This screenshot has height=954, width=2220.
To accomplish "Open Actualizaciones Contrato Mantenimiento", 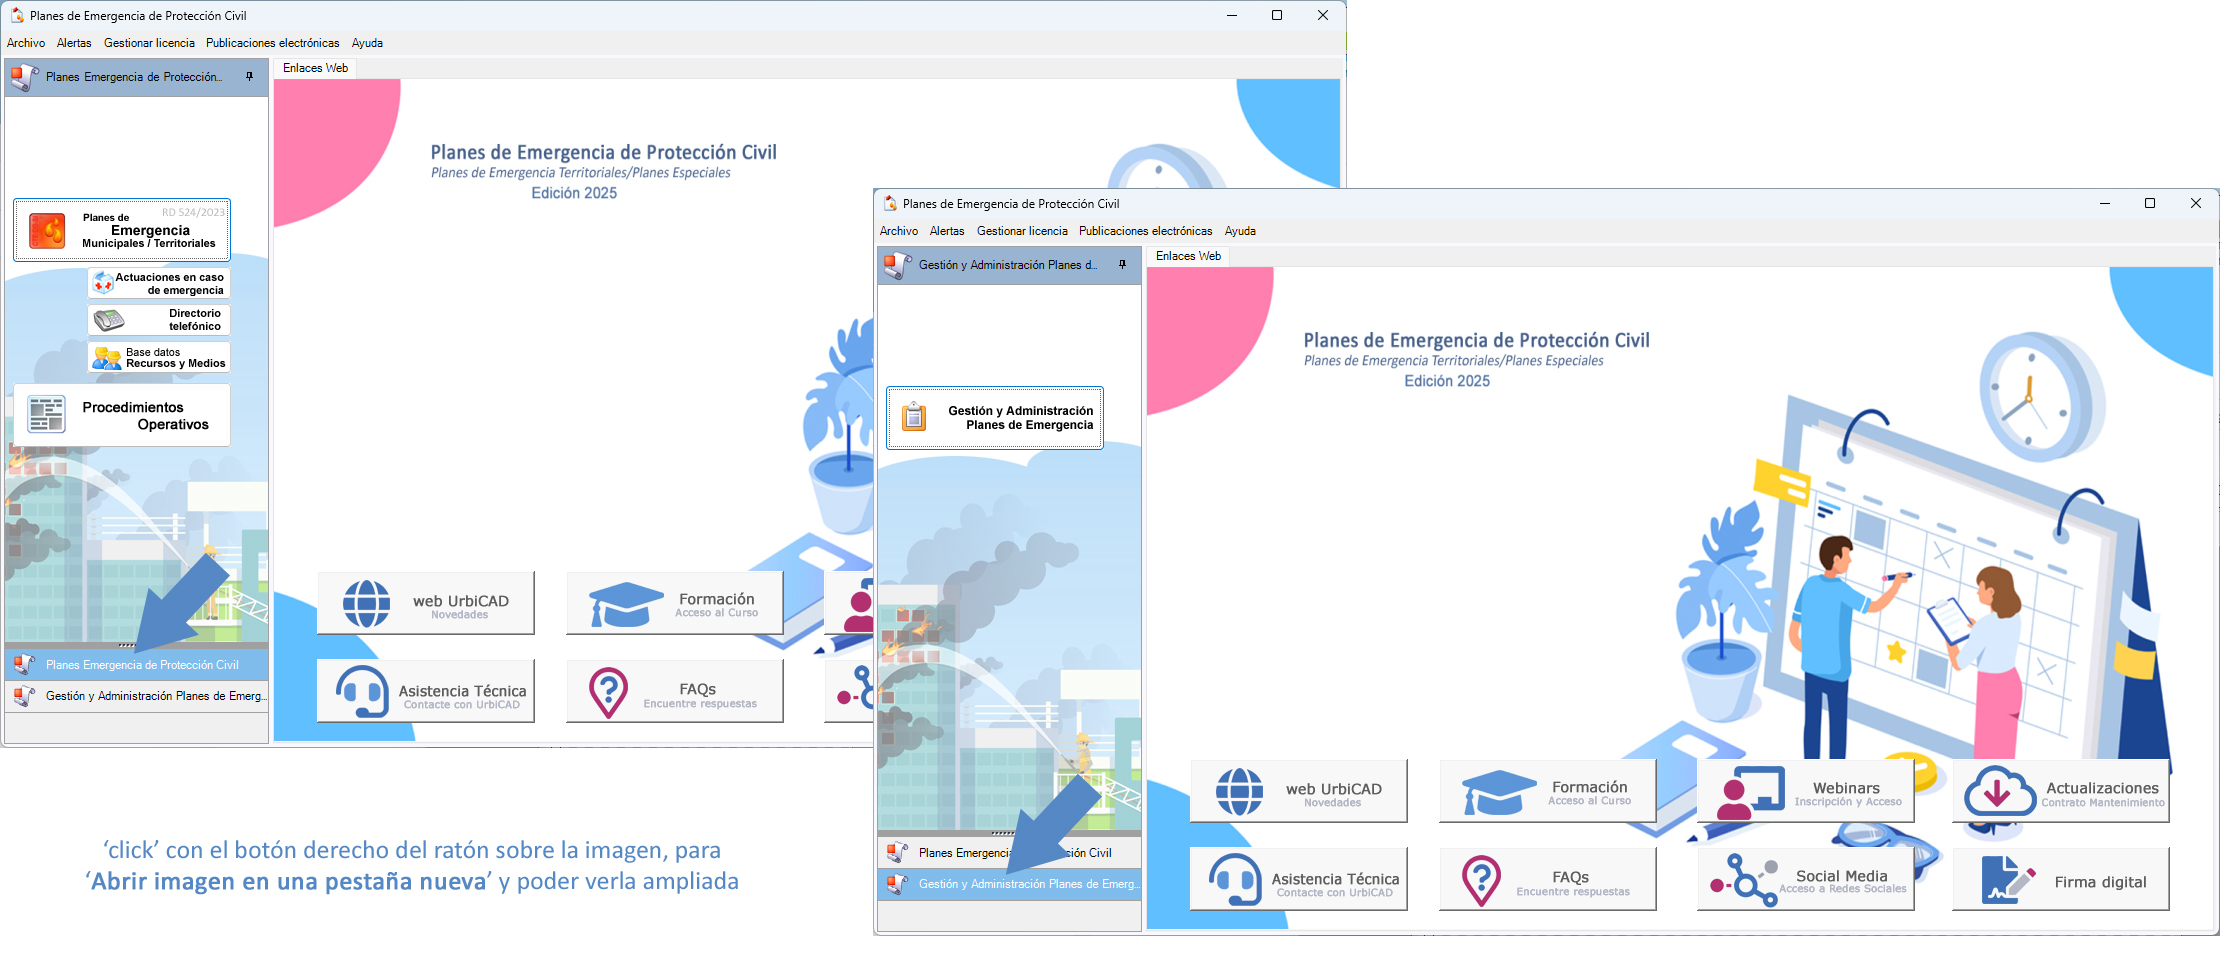I will (x=2061, y=791).
